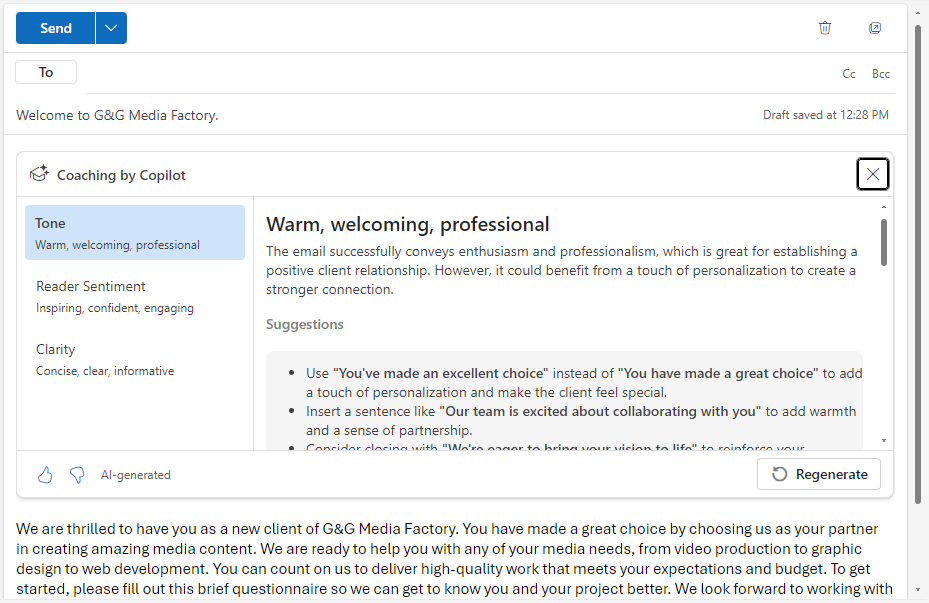Give thumbs down feedback on the AI coaching
Image resolution: width=929 pixels, height=603 pixels.
[77, 474]
